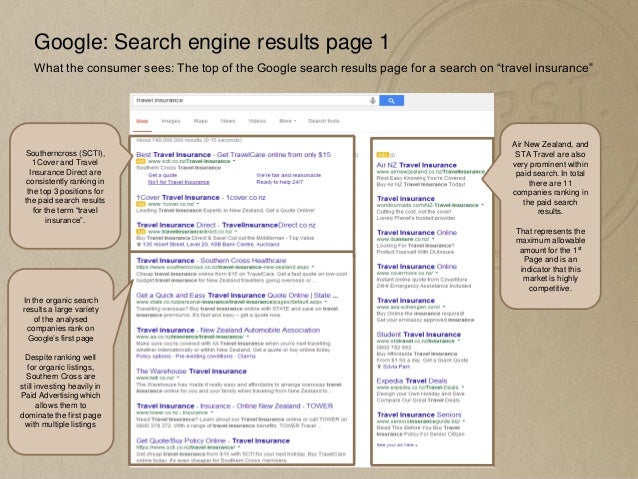Open worldnomads Travel Insurance side ad
638x479 pixels.
pos(406,199)
